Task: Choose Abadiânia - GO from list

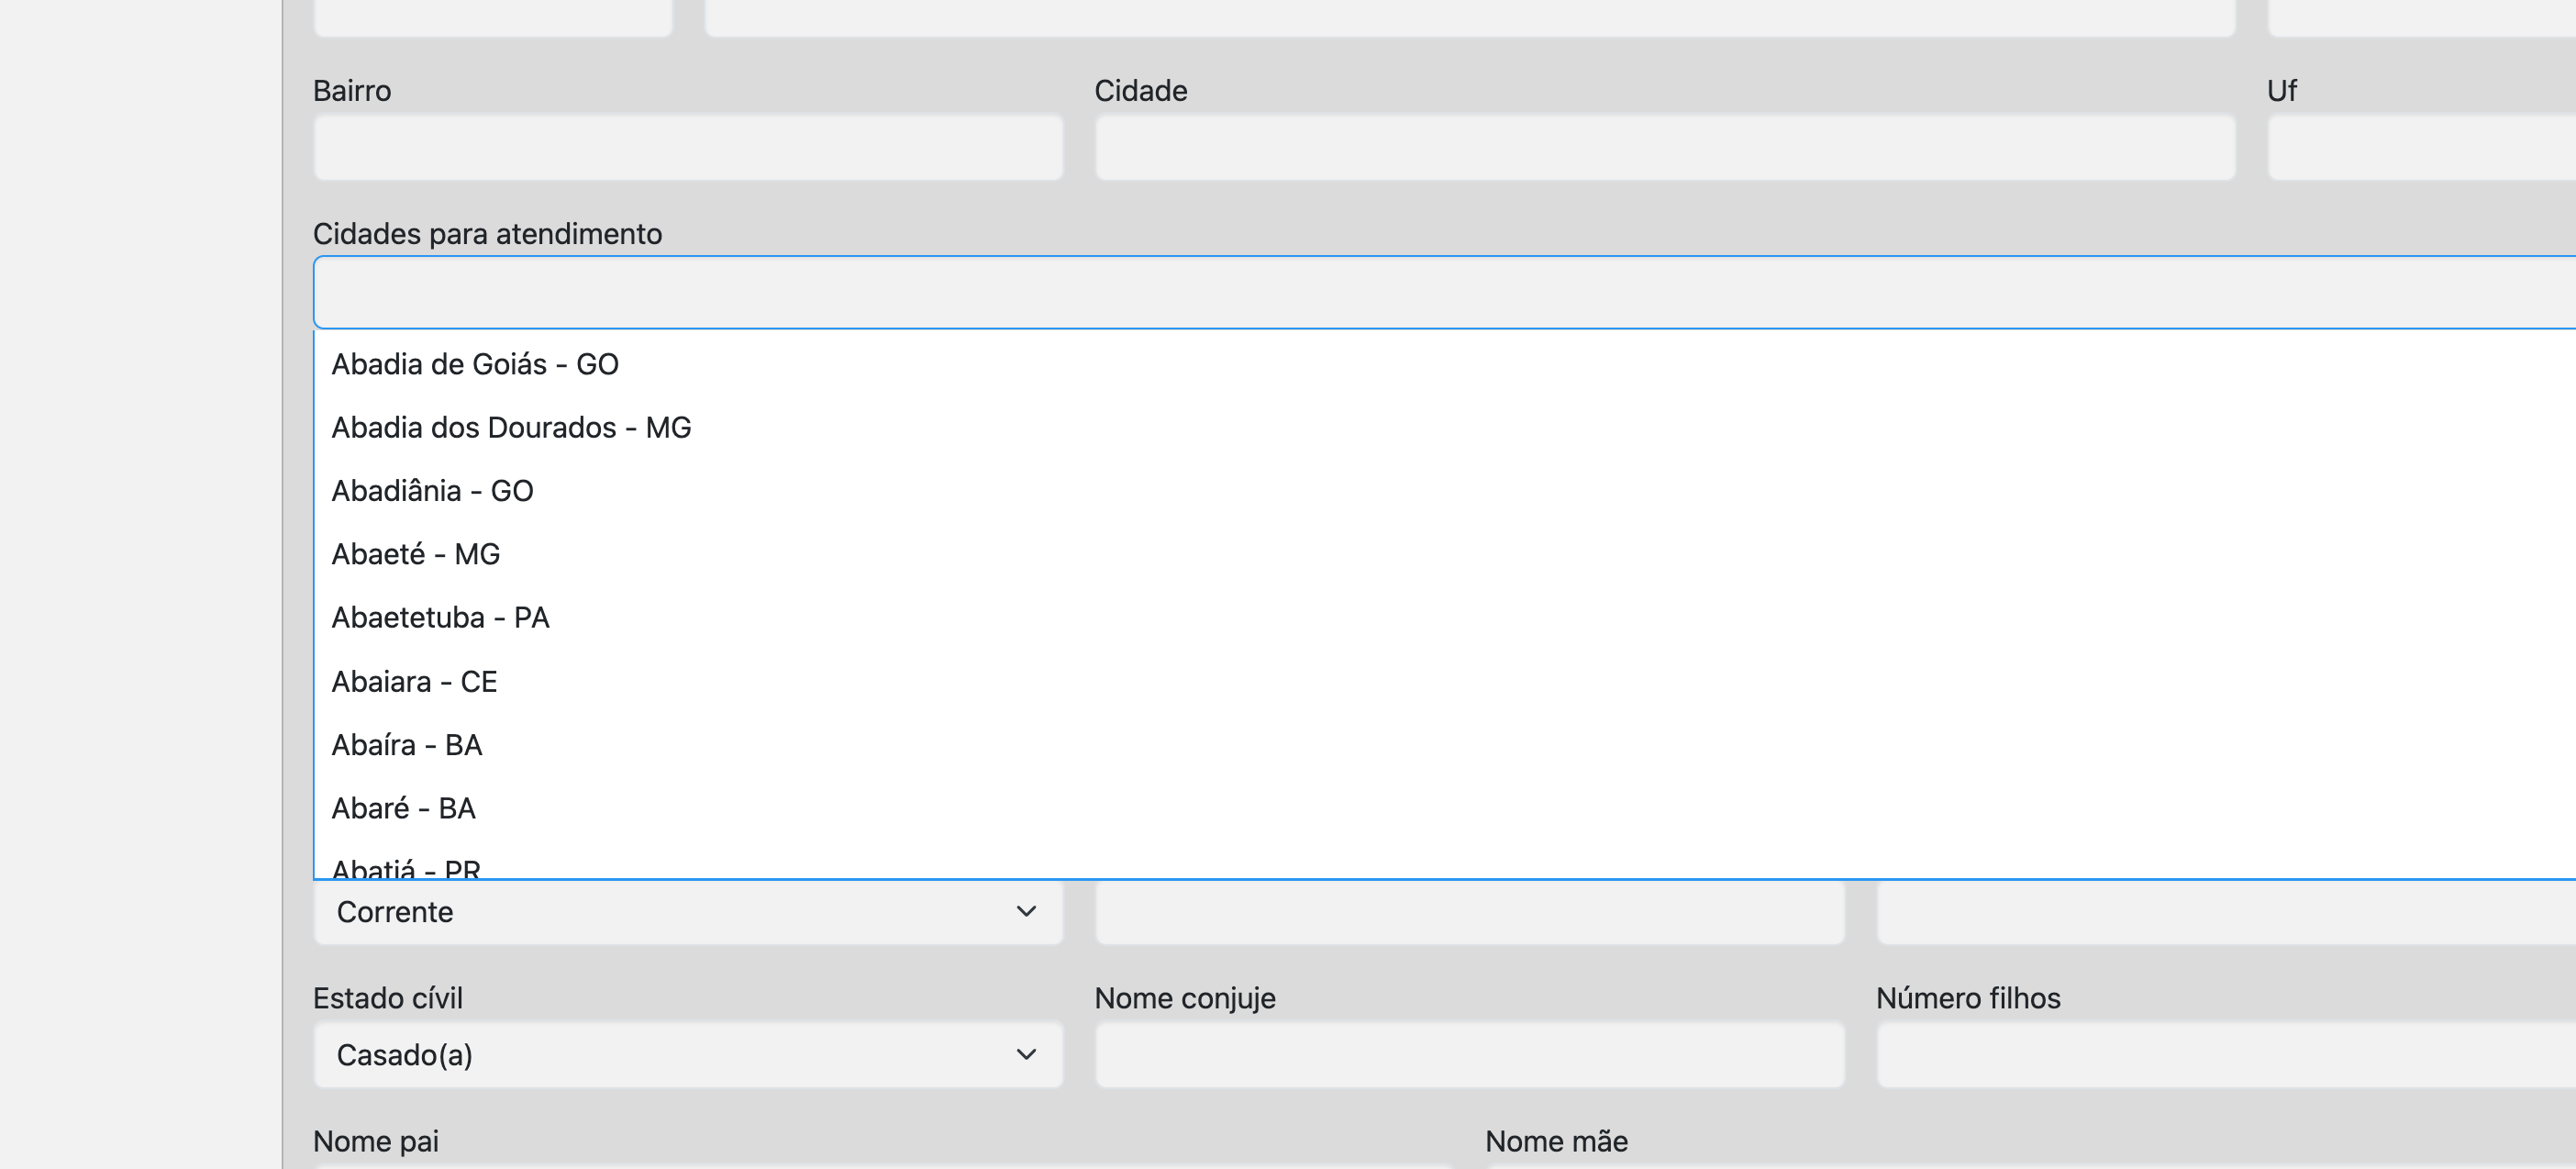Action: coord(1445,491)
